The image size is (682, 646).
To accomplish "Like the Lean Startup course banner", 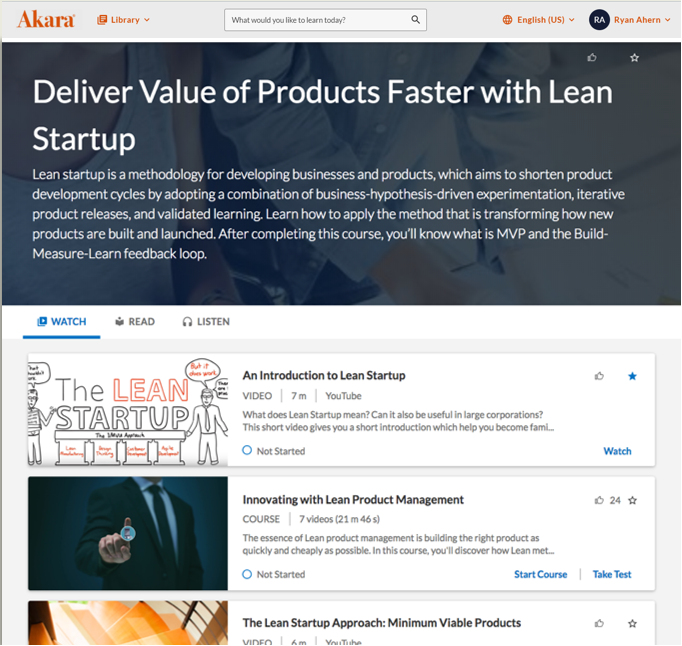I will 592,57.
